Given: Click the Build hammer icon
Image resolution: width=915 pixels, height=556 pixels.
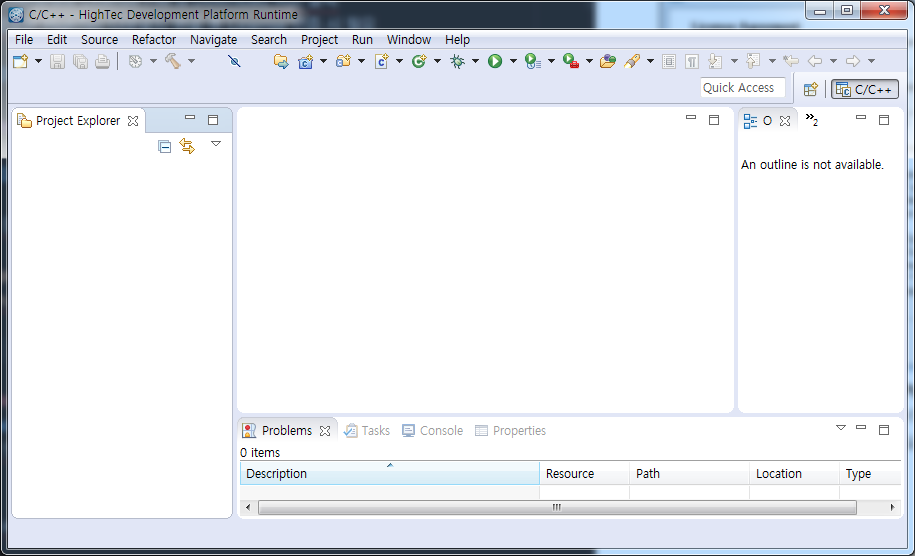Looking at the screenshot, I should 173,61.
